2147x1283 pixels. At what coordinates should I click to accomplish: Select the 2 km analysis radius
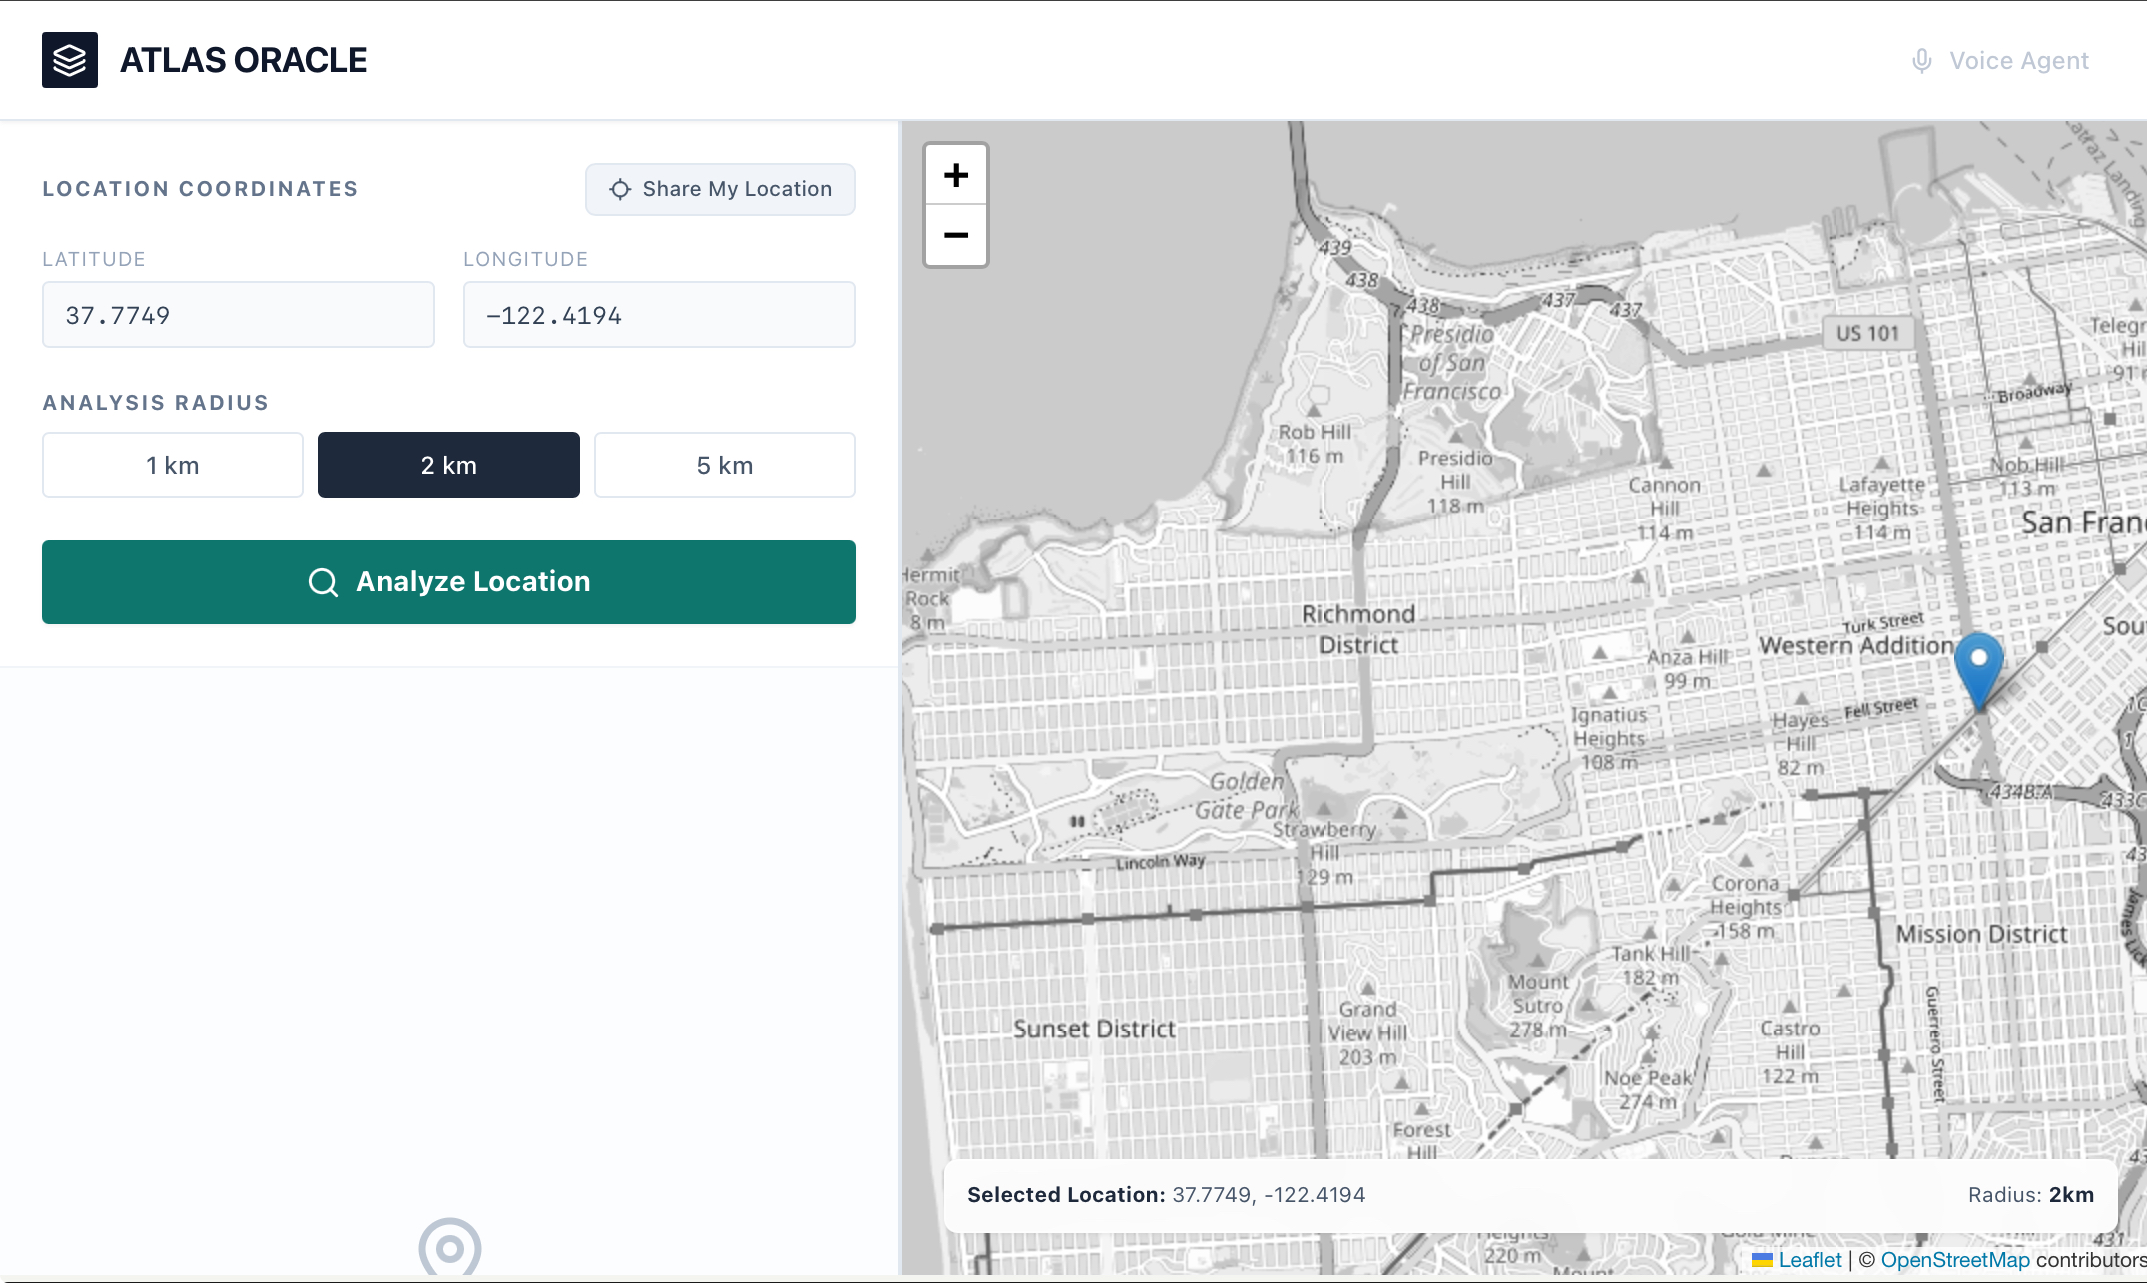449,465
